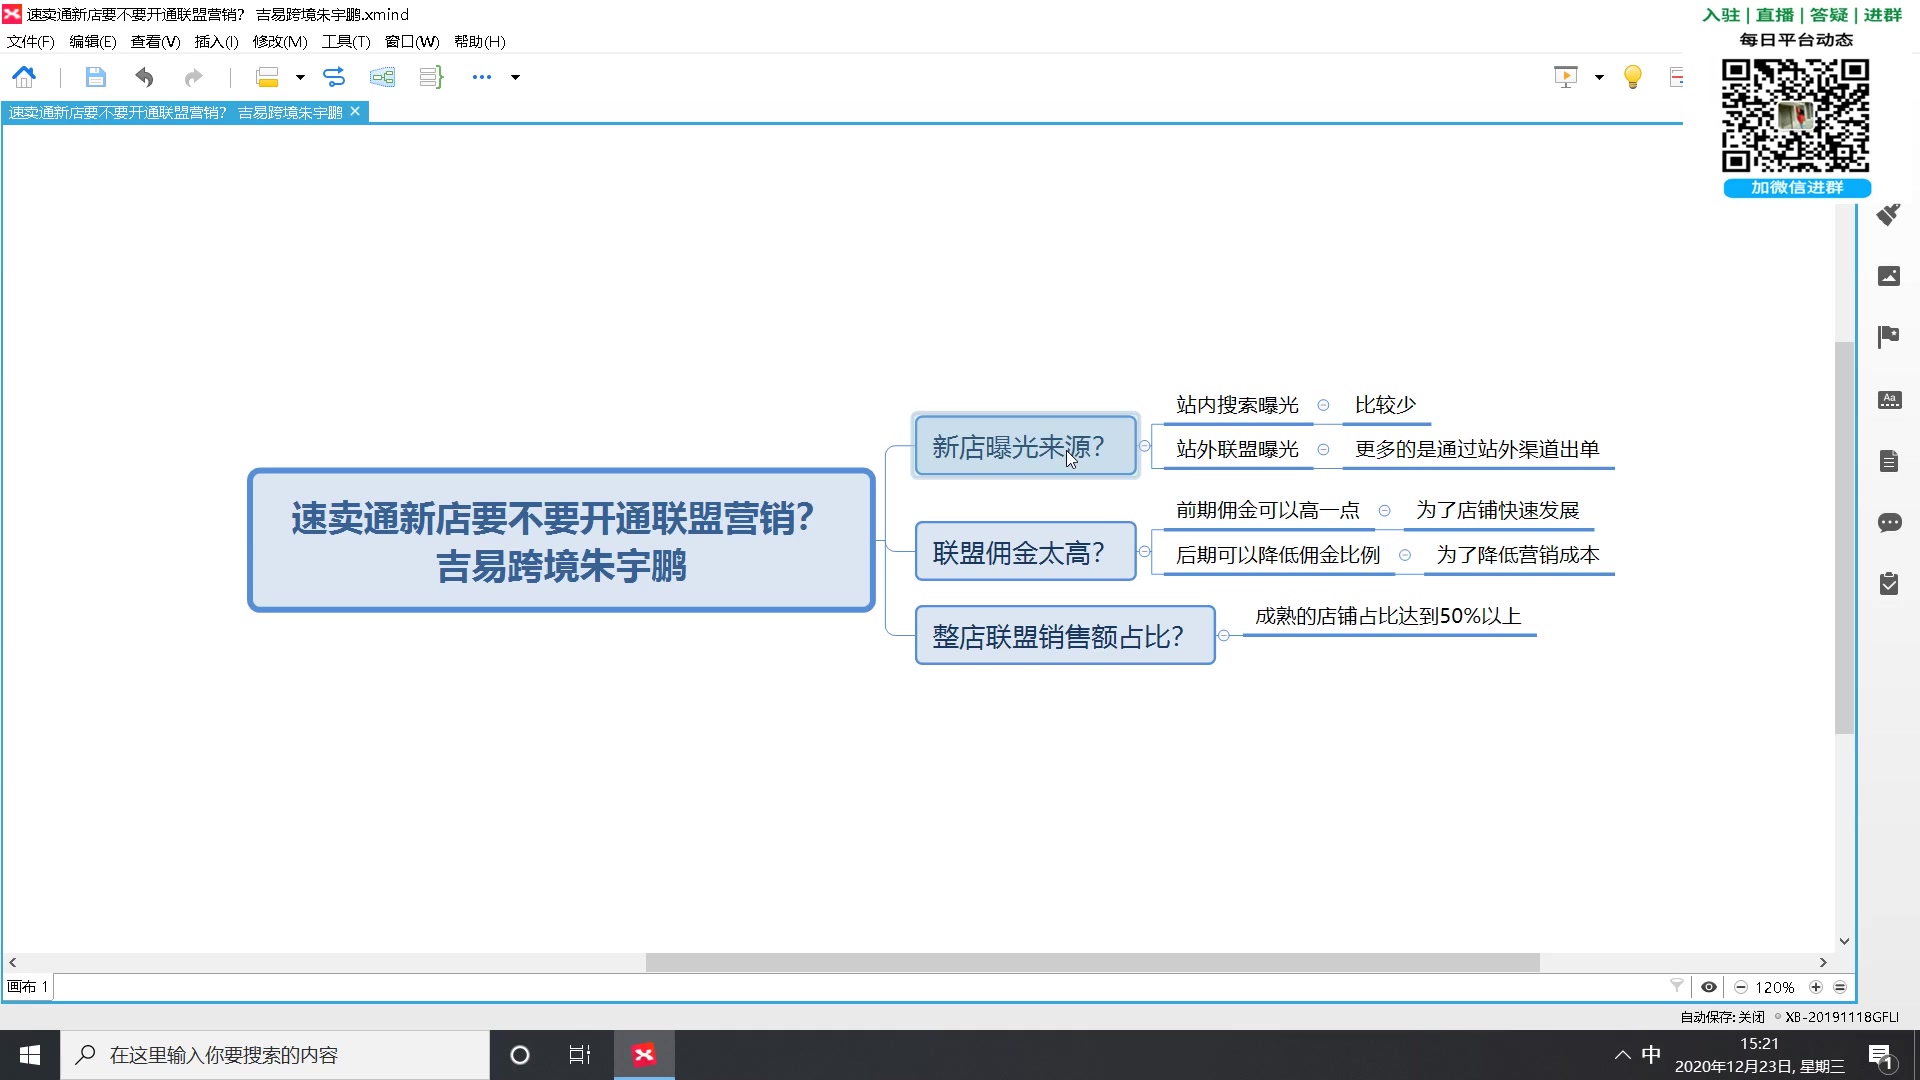Open the Windows Start menu
The width and height of the screenshot is (1920, 1080).
point(30,1055)
